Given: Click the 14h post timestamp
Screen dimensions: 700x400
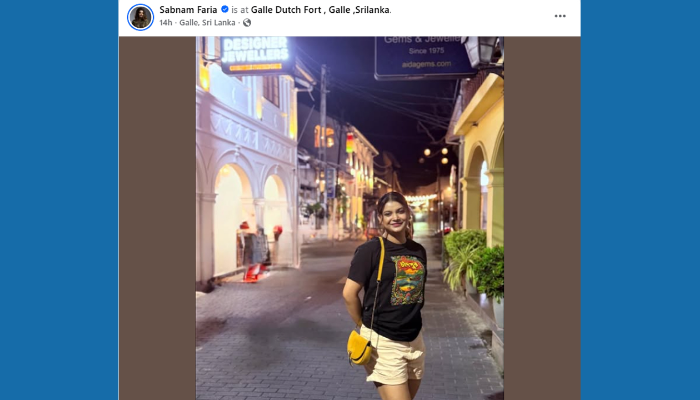Looking at the screenshot, I should tap(166, 23).
